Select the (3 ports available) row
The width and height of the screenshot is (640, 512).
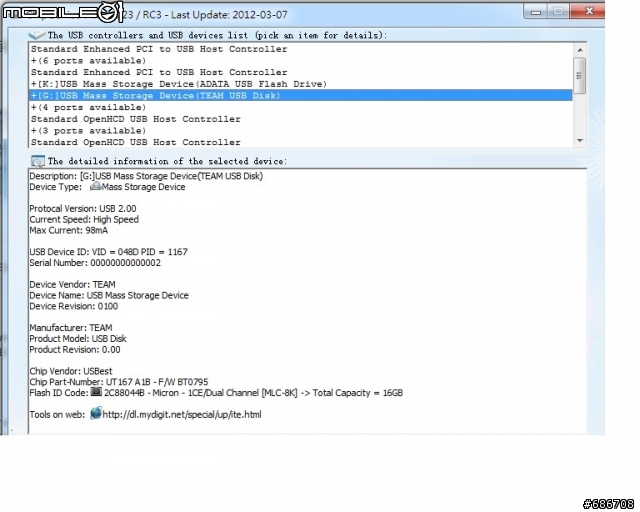[301, 131]
